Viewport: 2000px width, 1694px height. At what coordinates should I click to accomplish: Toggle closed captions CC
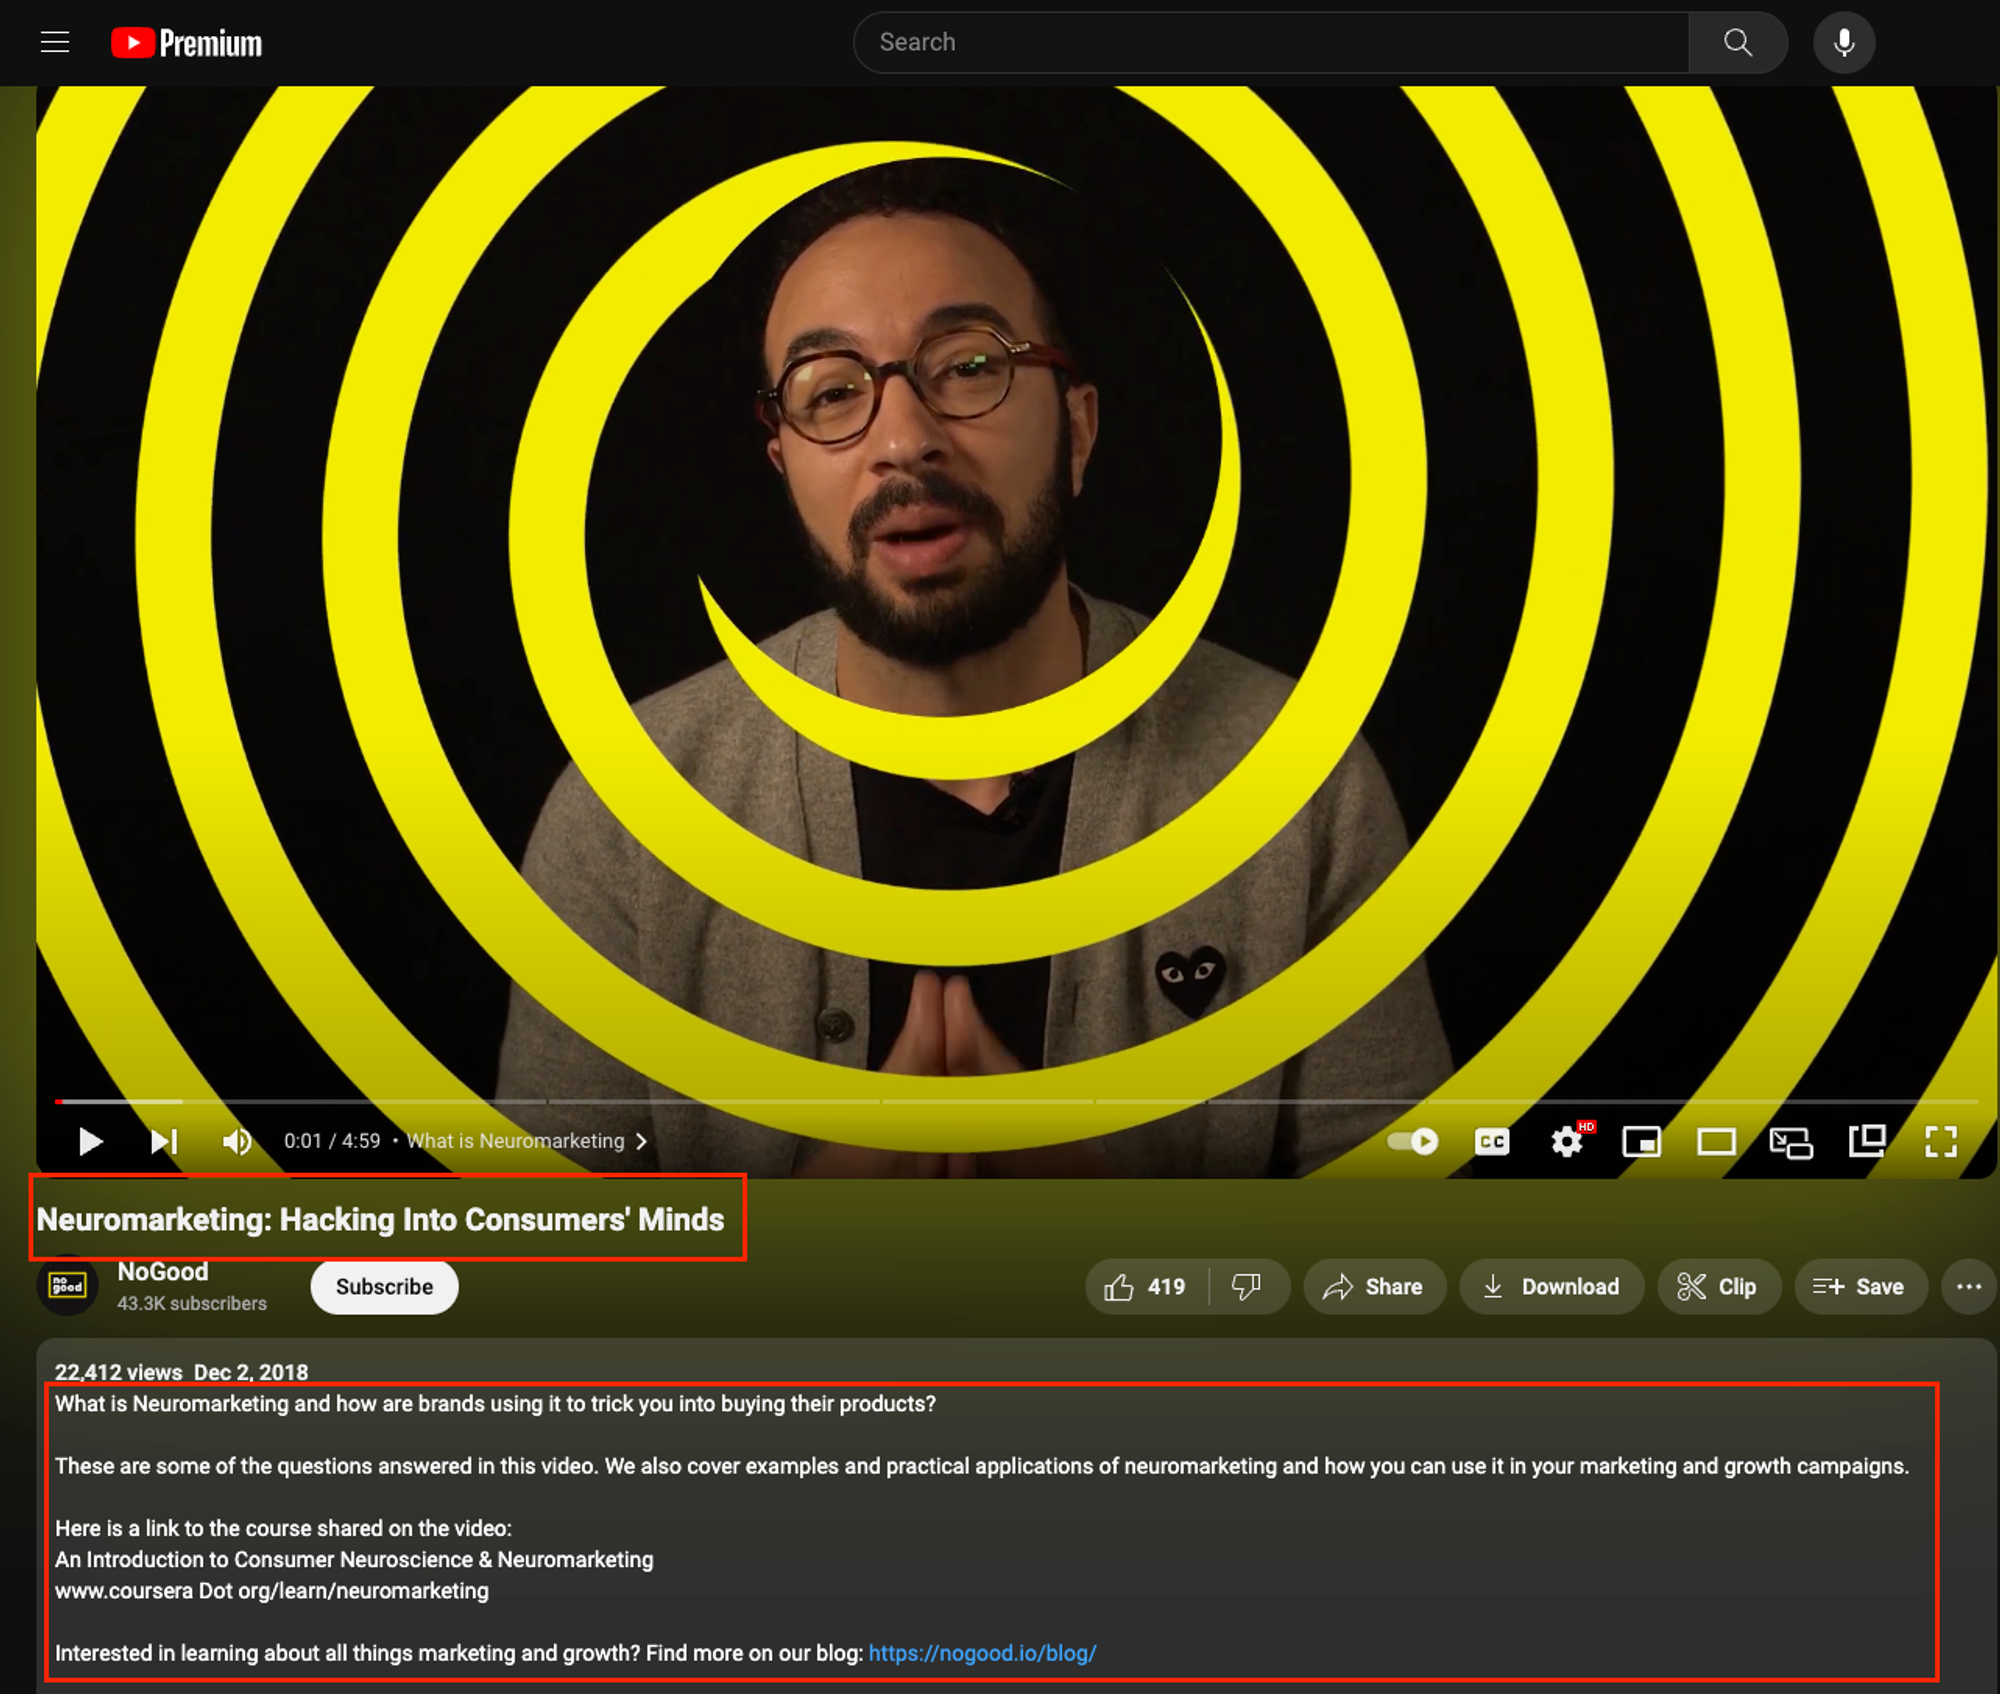pos(1491,1141)
